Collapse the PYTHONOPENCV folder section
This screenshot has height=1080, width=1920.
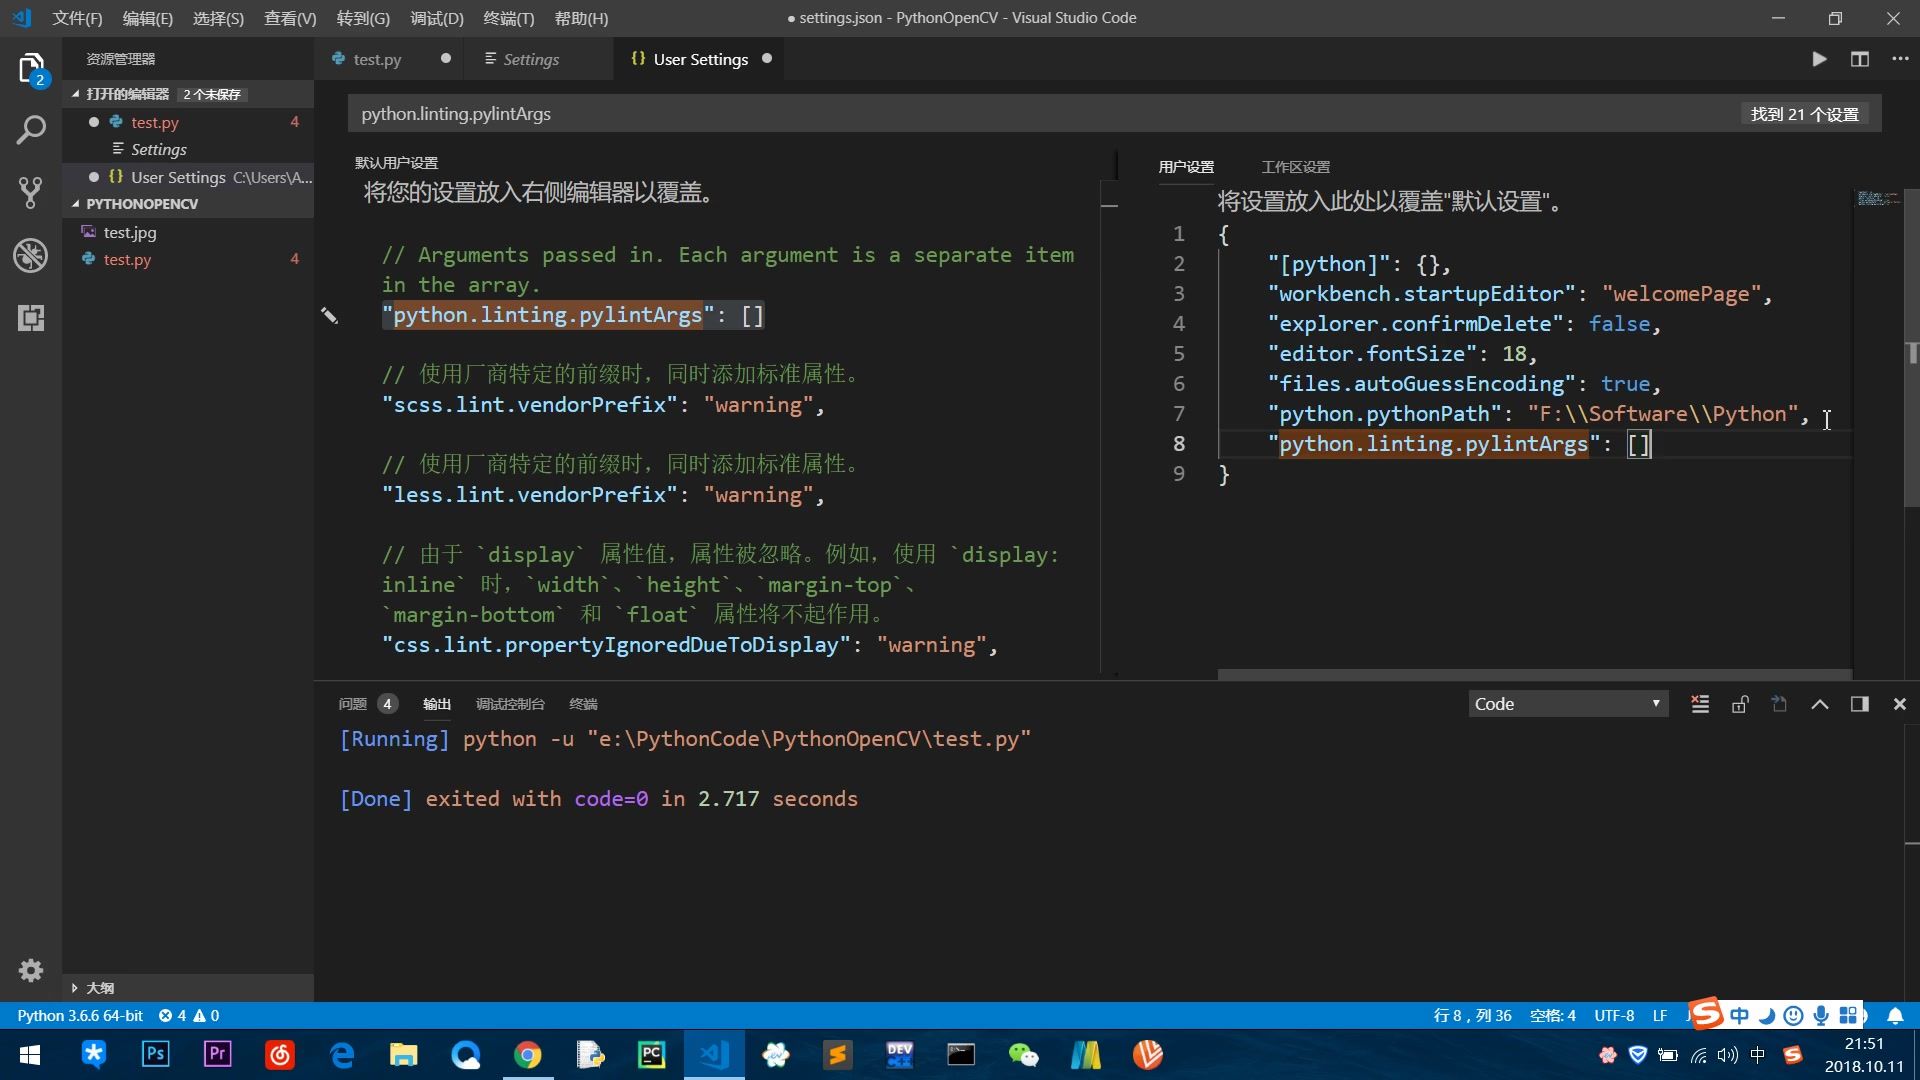188,204
